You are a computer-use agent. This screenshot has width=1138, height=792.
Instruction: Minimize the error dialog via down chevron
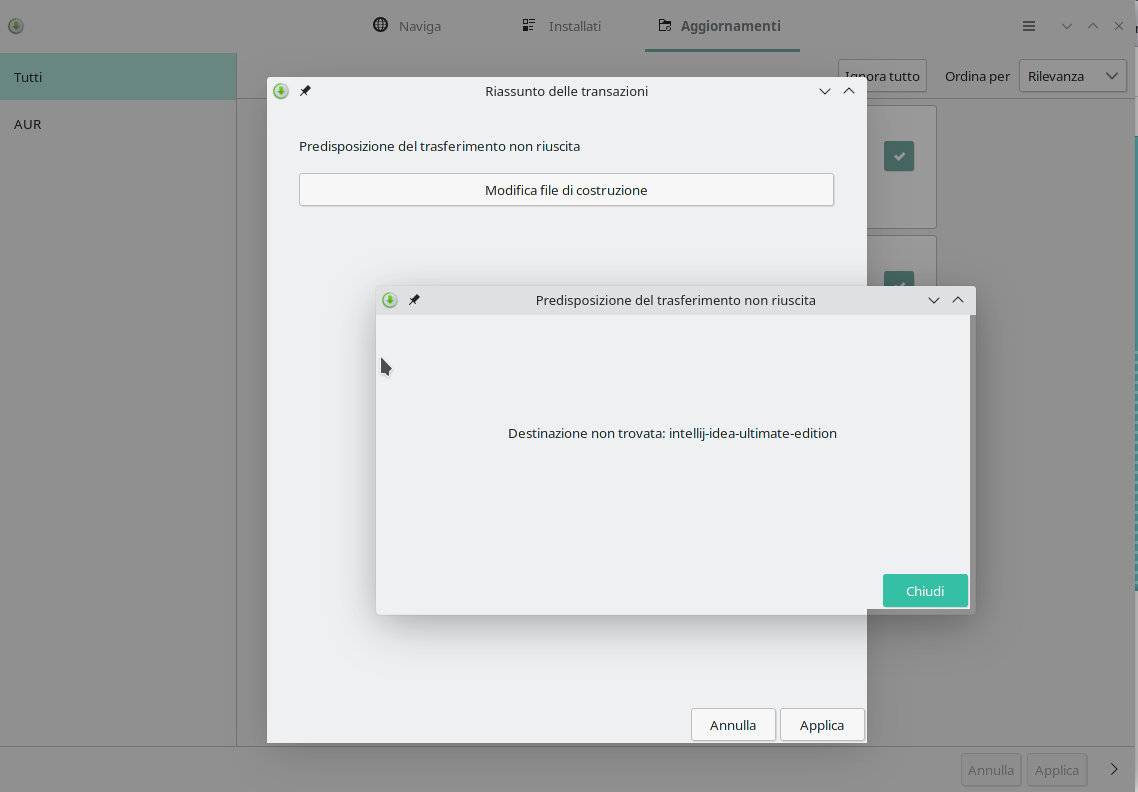tap(934, 301)
